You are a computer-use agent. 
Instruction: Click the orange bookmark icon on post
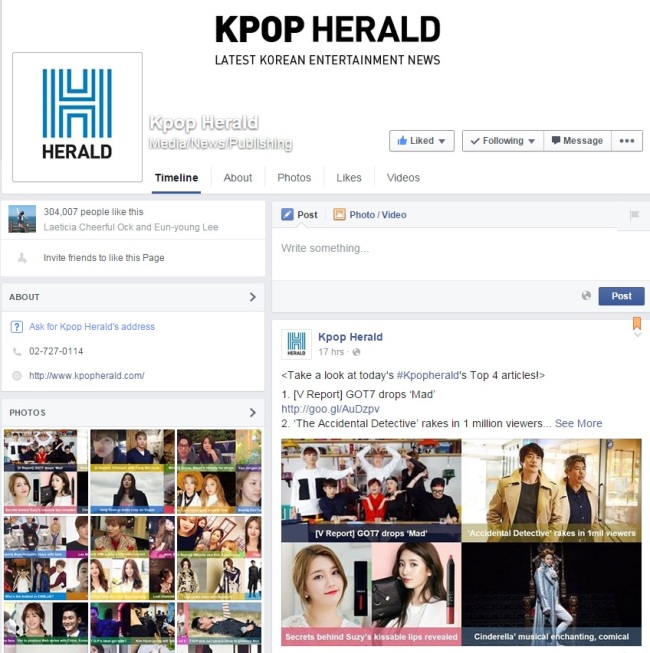point(637,323)
